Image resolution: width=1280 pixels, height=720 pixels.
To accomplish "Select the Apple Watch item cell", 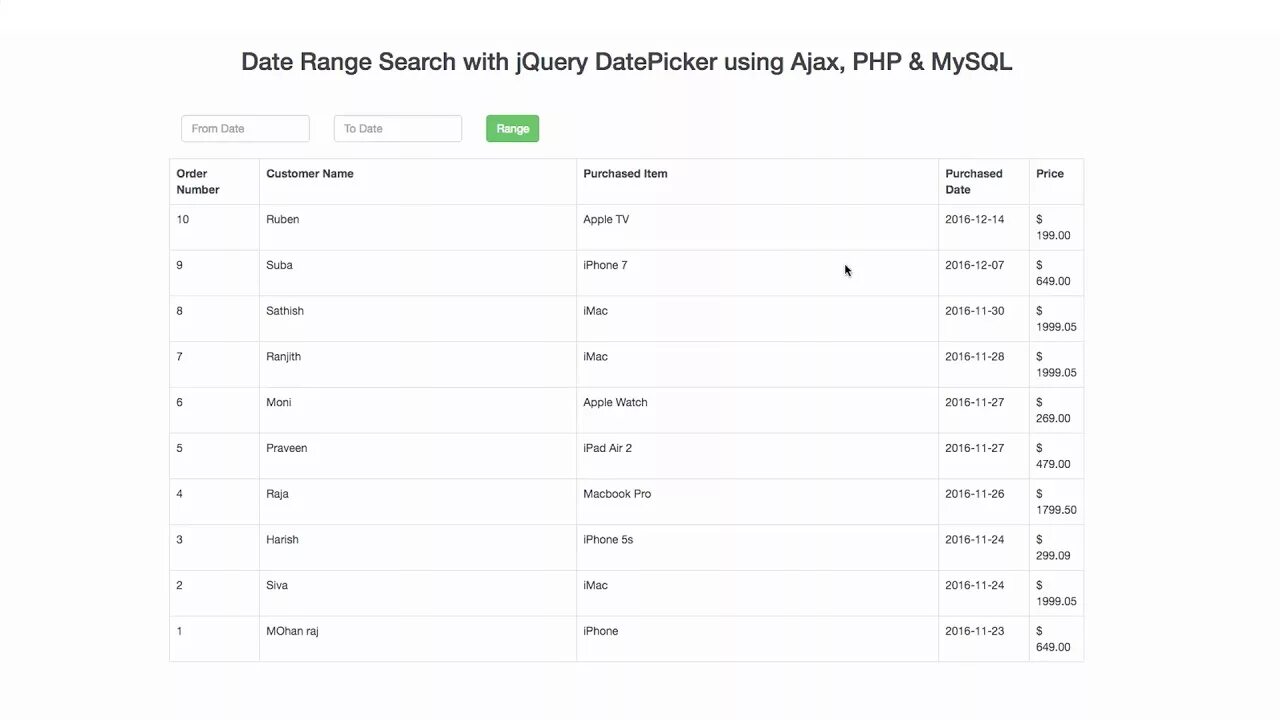I will tap(615, 403).
